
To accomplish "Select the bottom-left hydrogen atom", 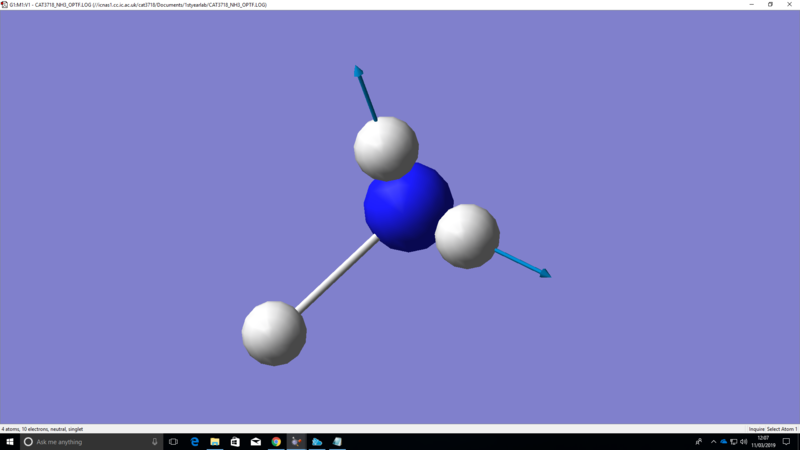I will point(274,333).
